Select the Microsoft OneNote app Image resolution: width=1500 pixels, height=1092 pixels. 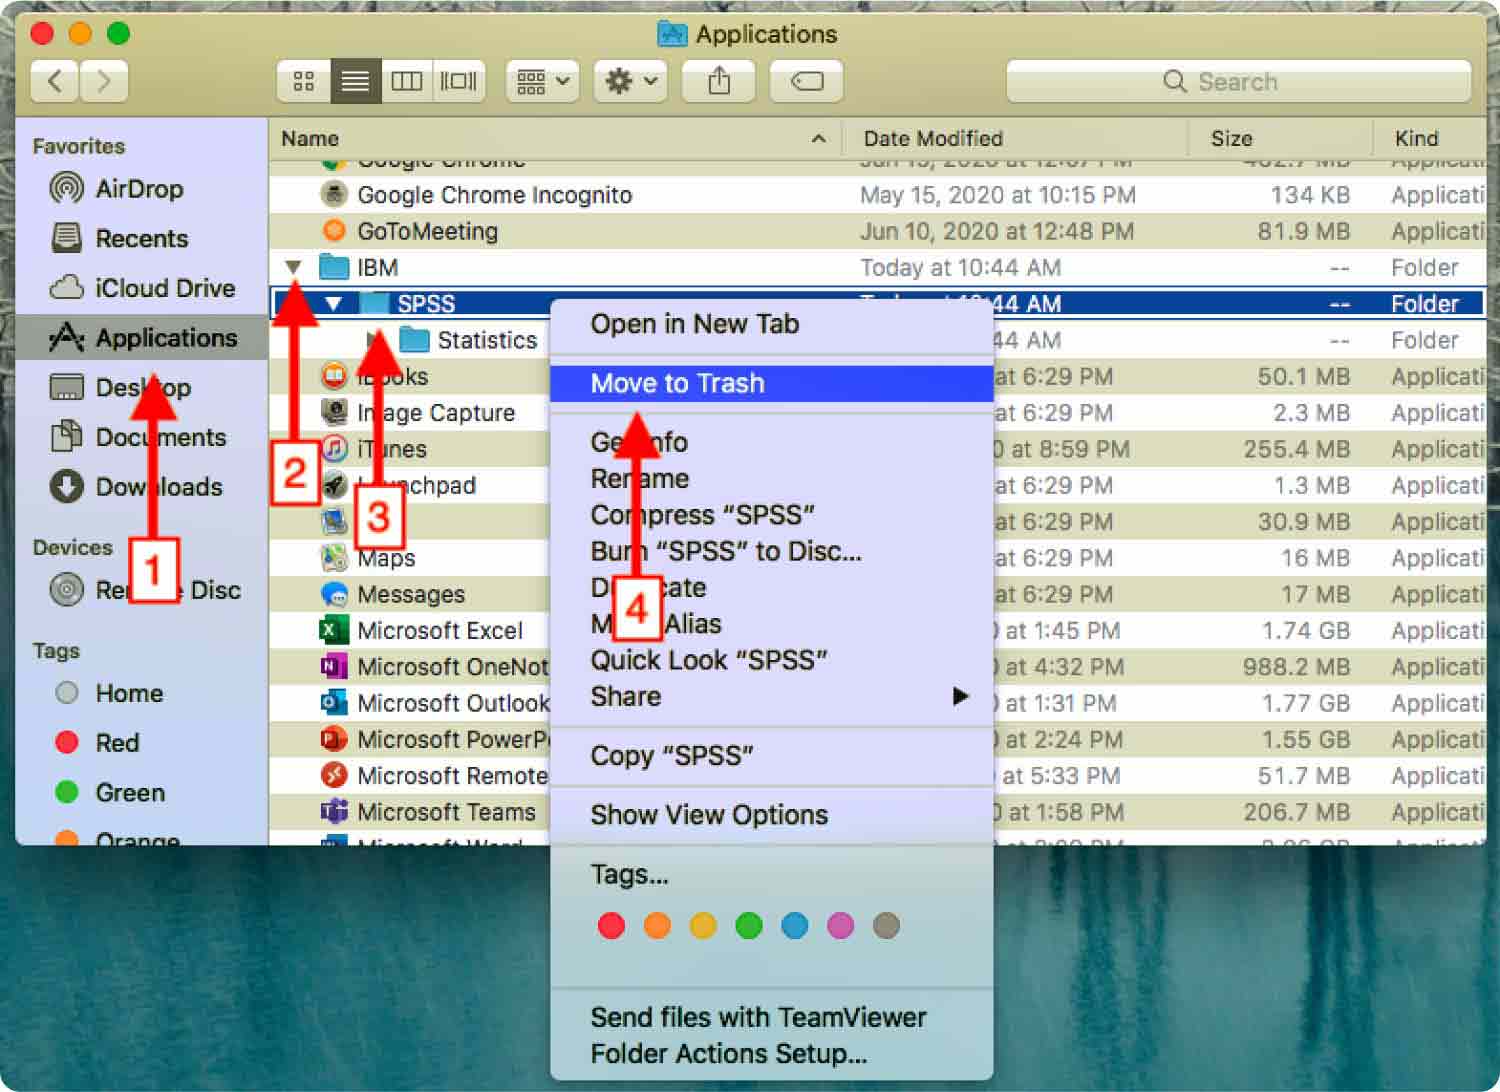(410, 667)
